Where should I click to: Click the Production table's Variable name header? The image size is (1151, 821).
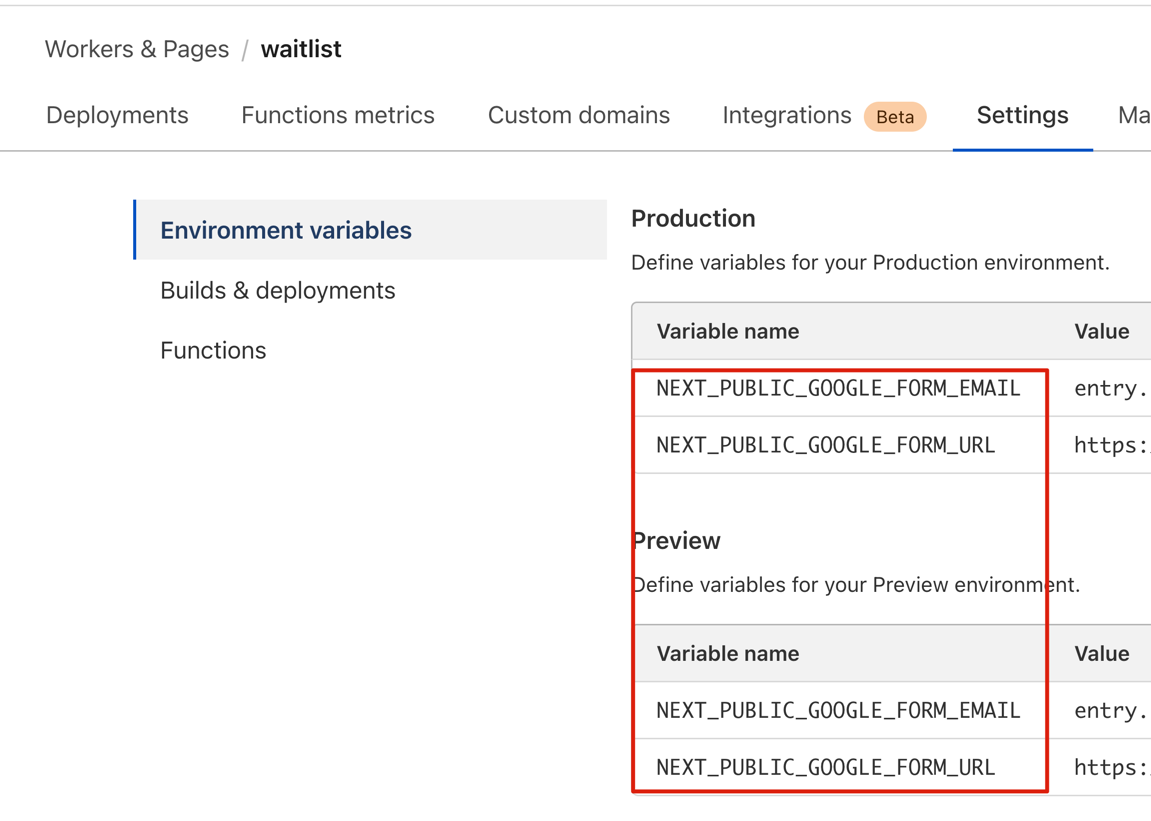tap(728, 331)
